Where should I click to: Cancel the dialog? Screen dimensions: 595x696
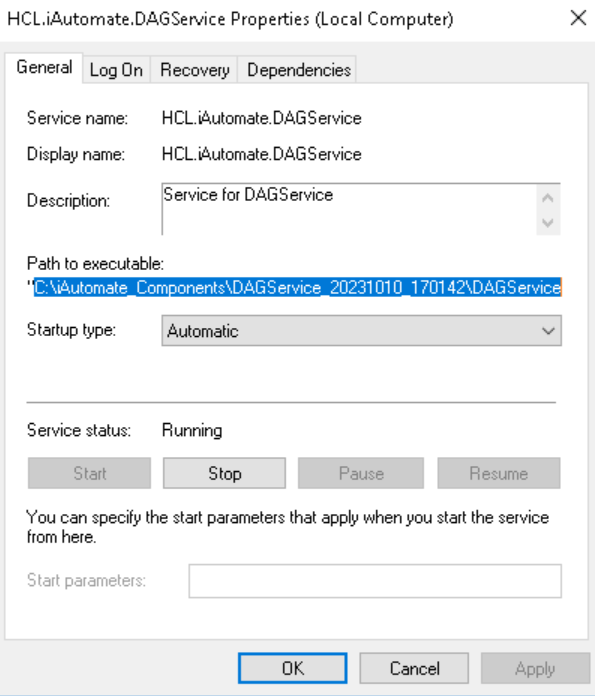(414, 668)
